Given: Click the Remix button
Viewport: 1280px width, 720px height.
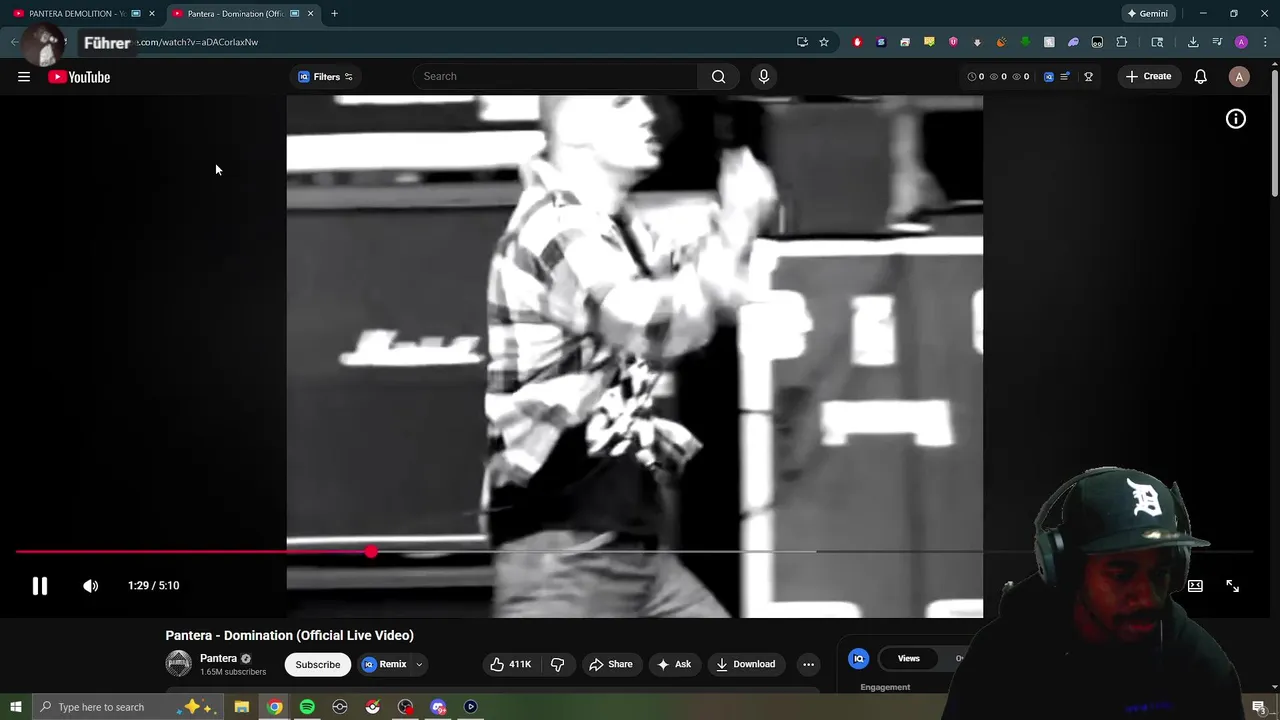Looking at the screenshot, I should 385,664.
